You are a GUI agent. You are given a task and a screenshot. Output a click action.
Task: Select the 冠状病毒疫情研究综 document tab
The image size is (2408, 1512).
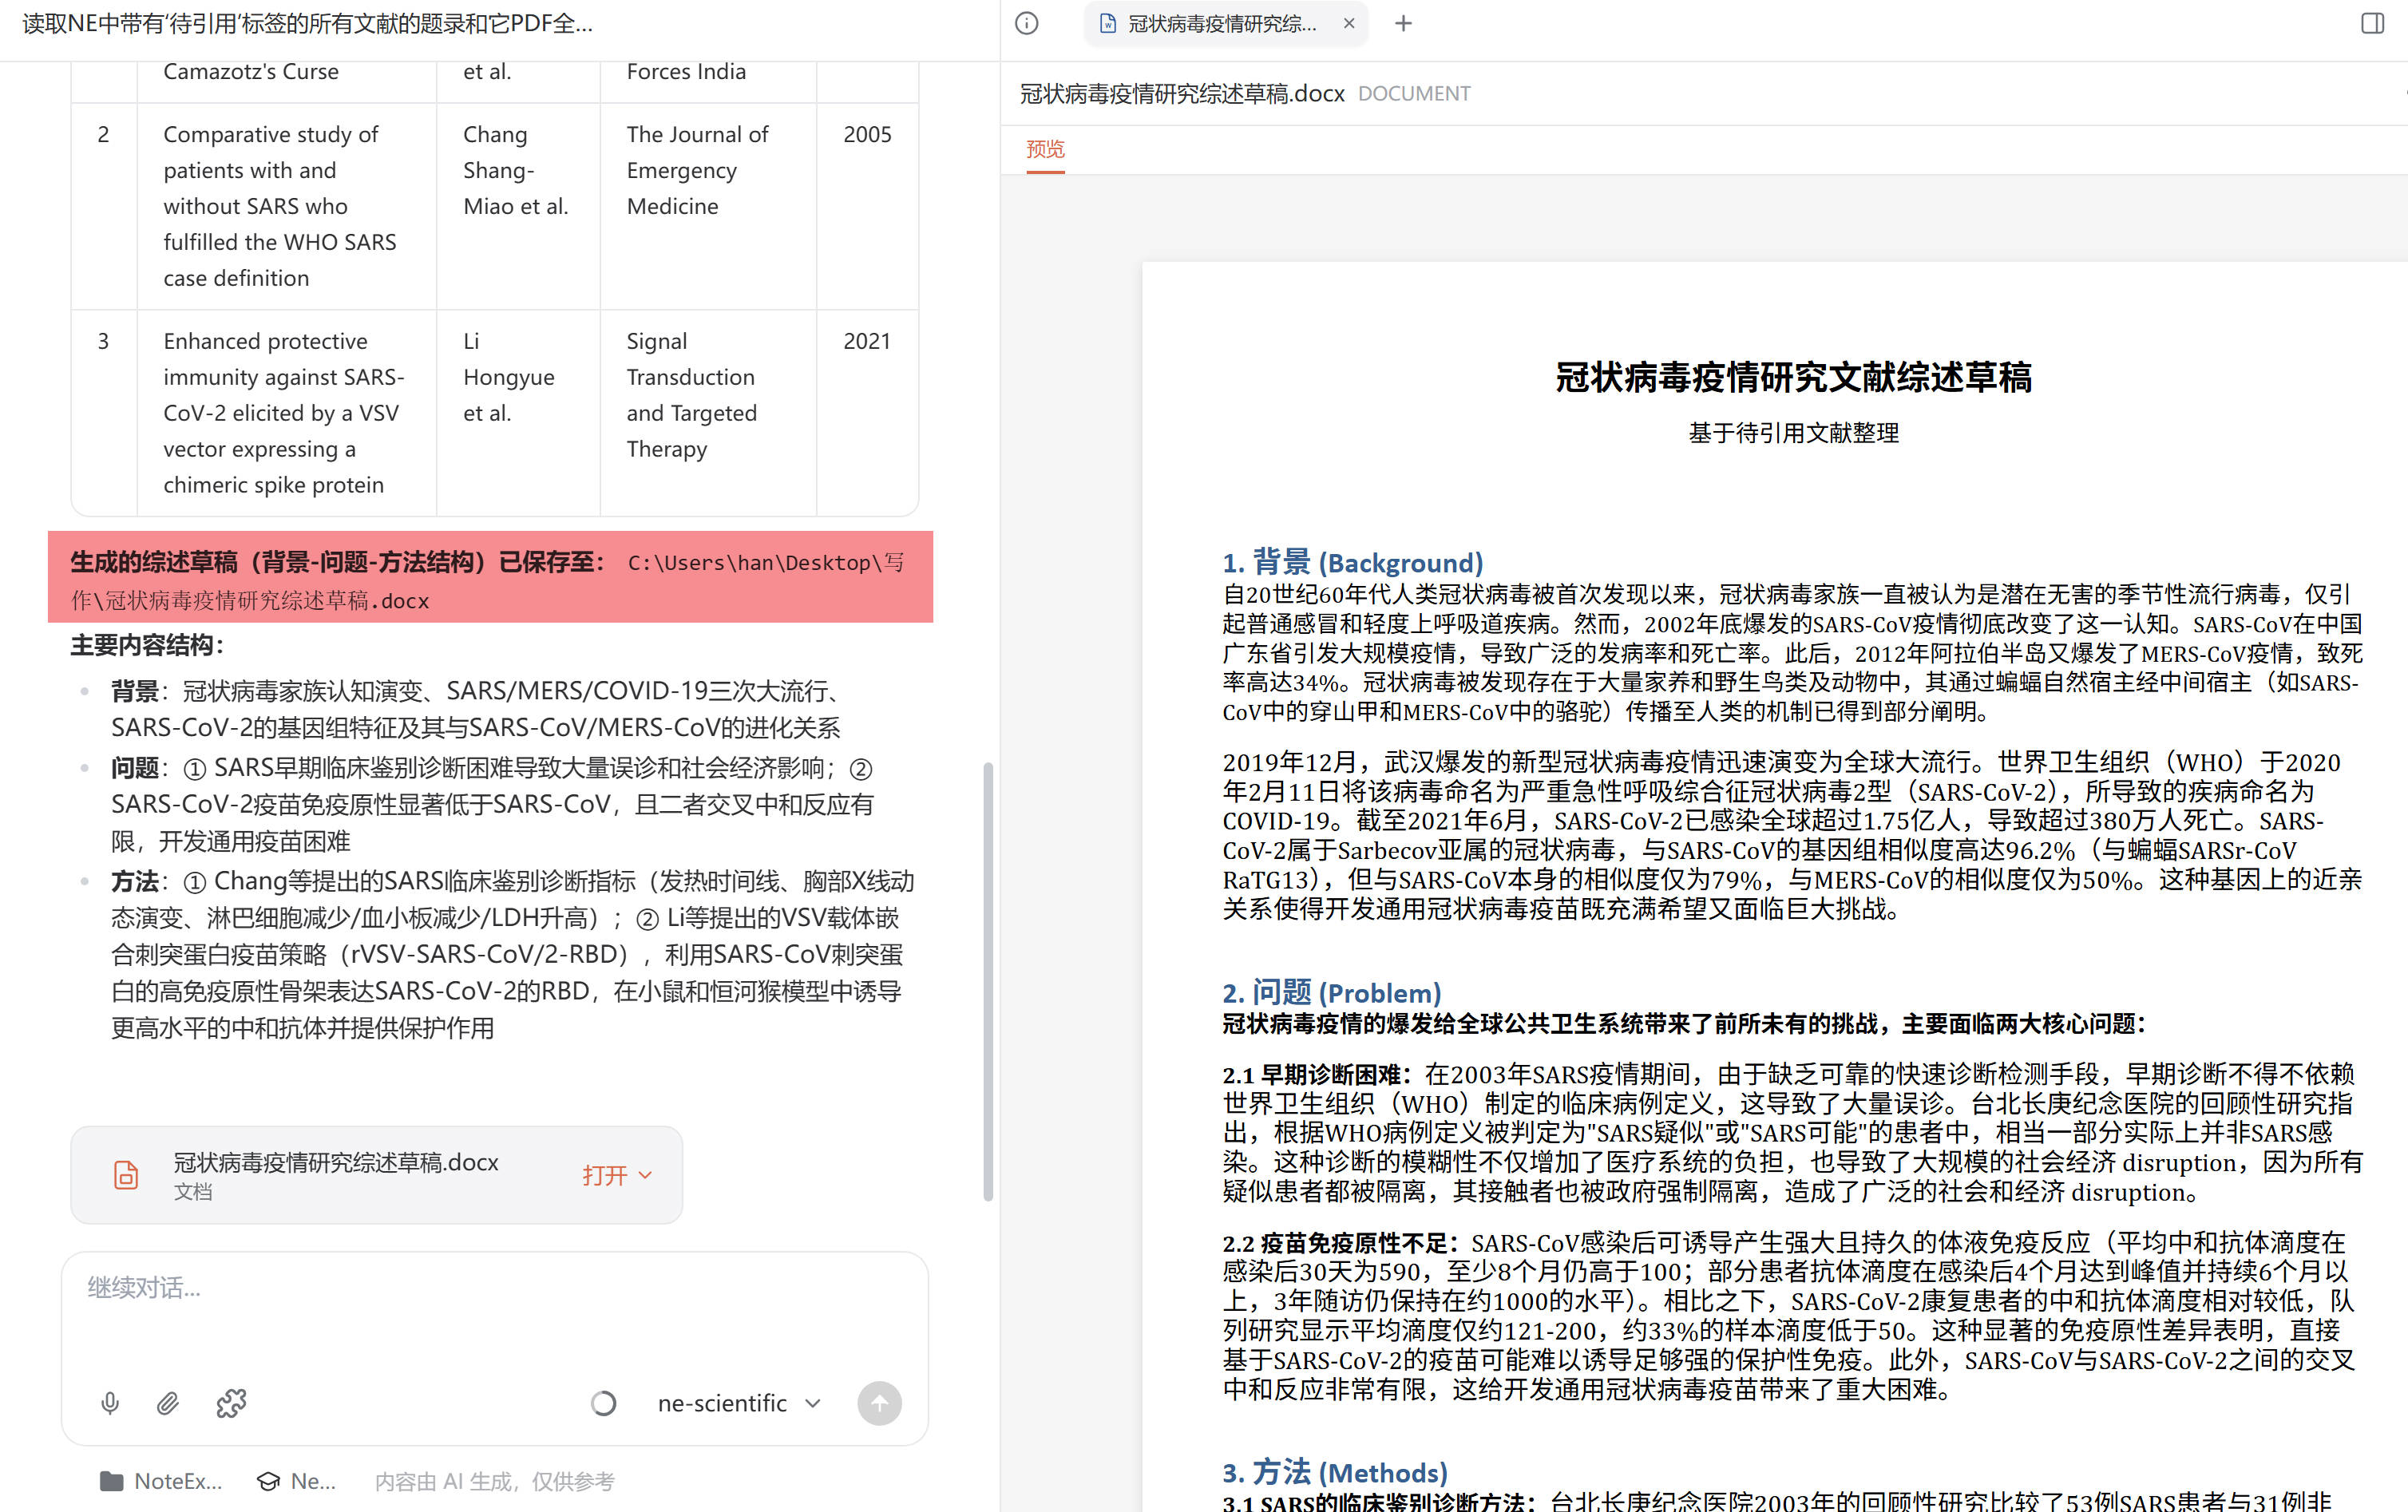tap(1225, 23)
